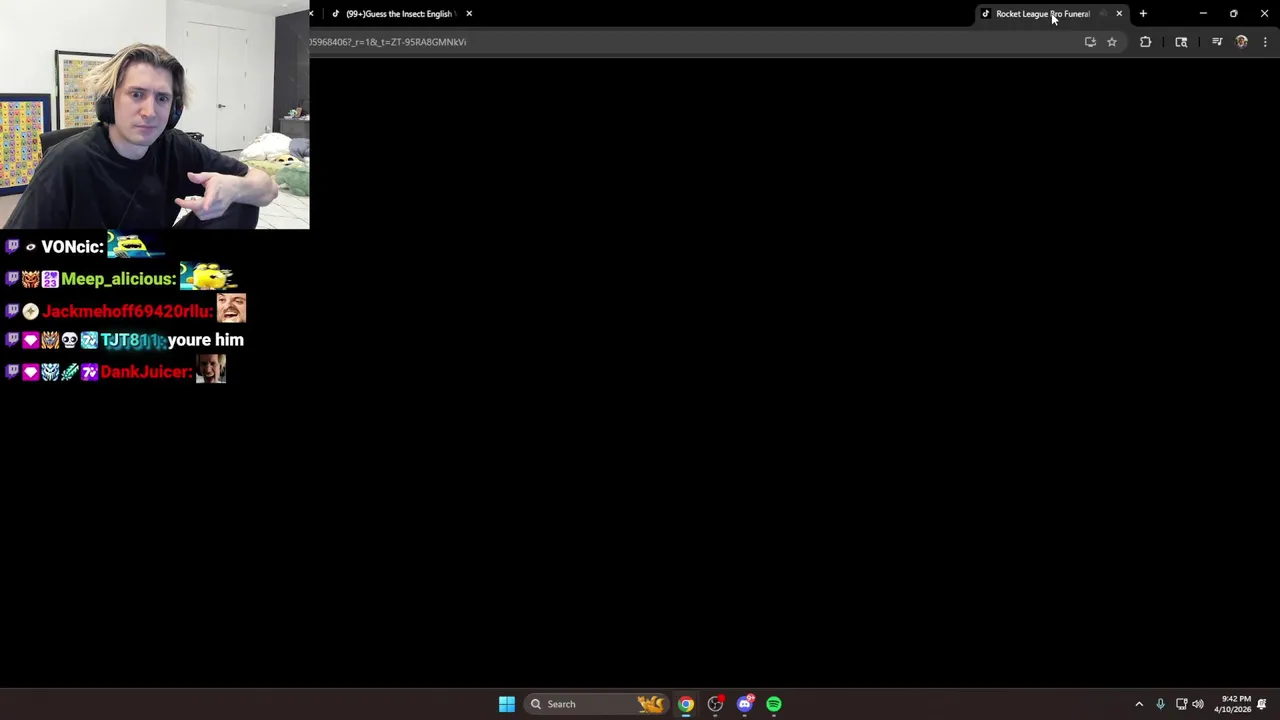
Task: Close the Guess the Insect tab
Action: 469,14
